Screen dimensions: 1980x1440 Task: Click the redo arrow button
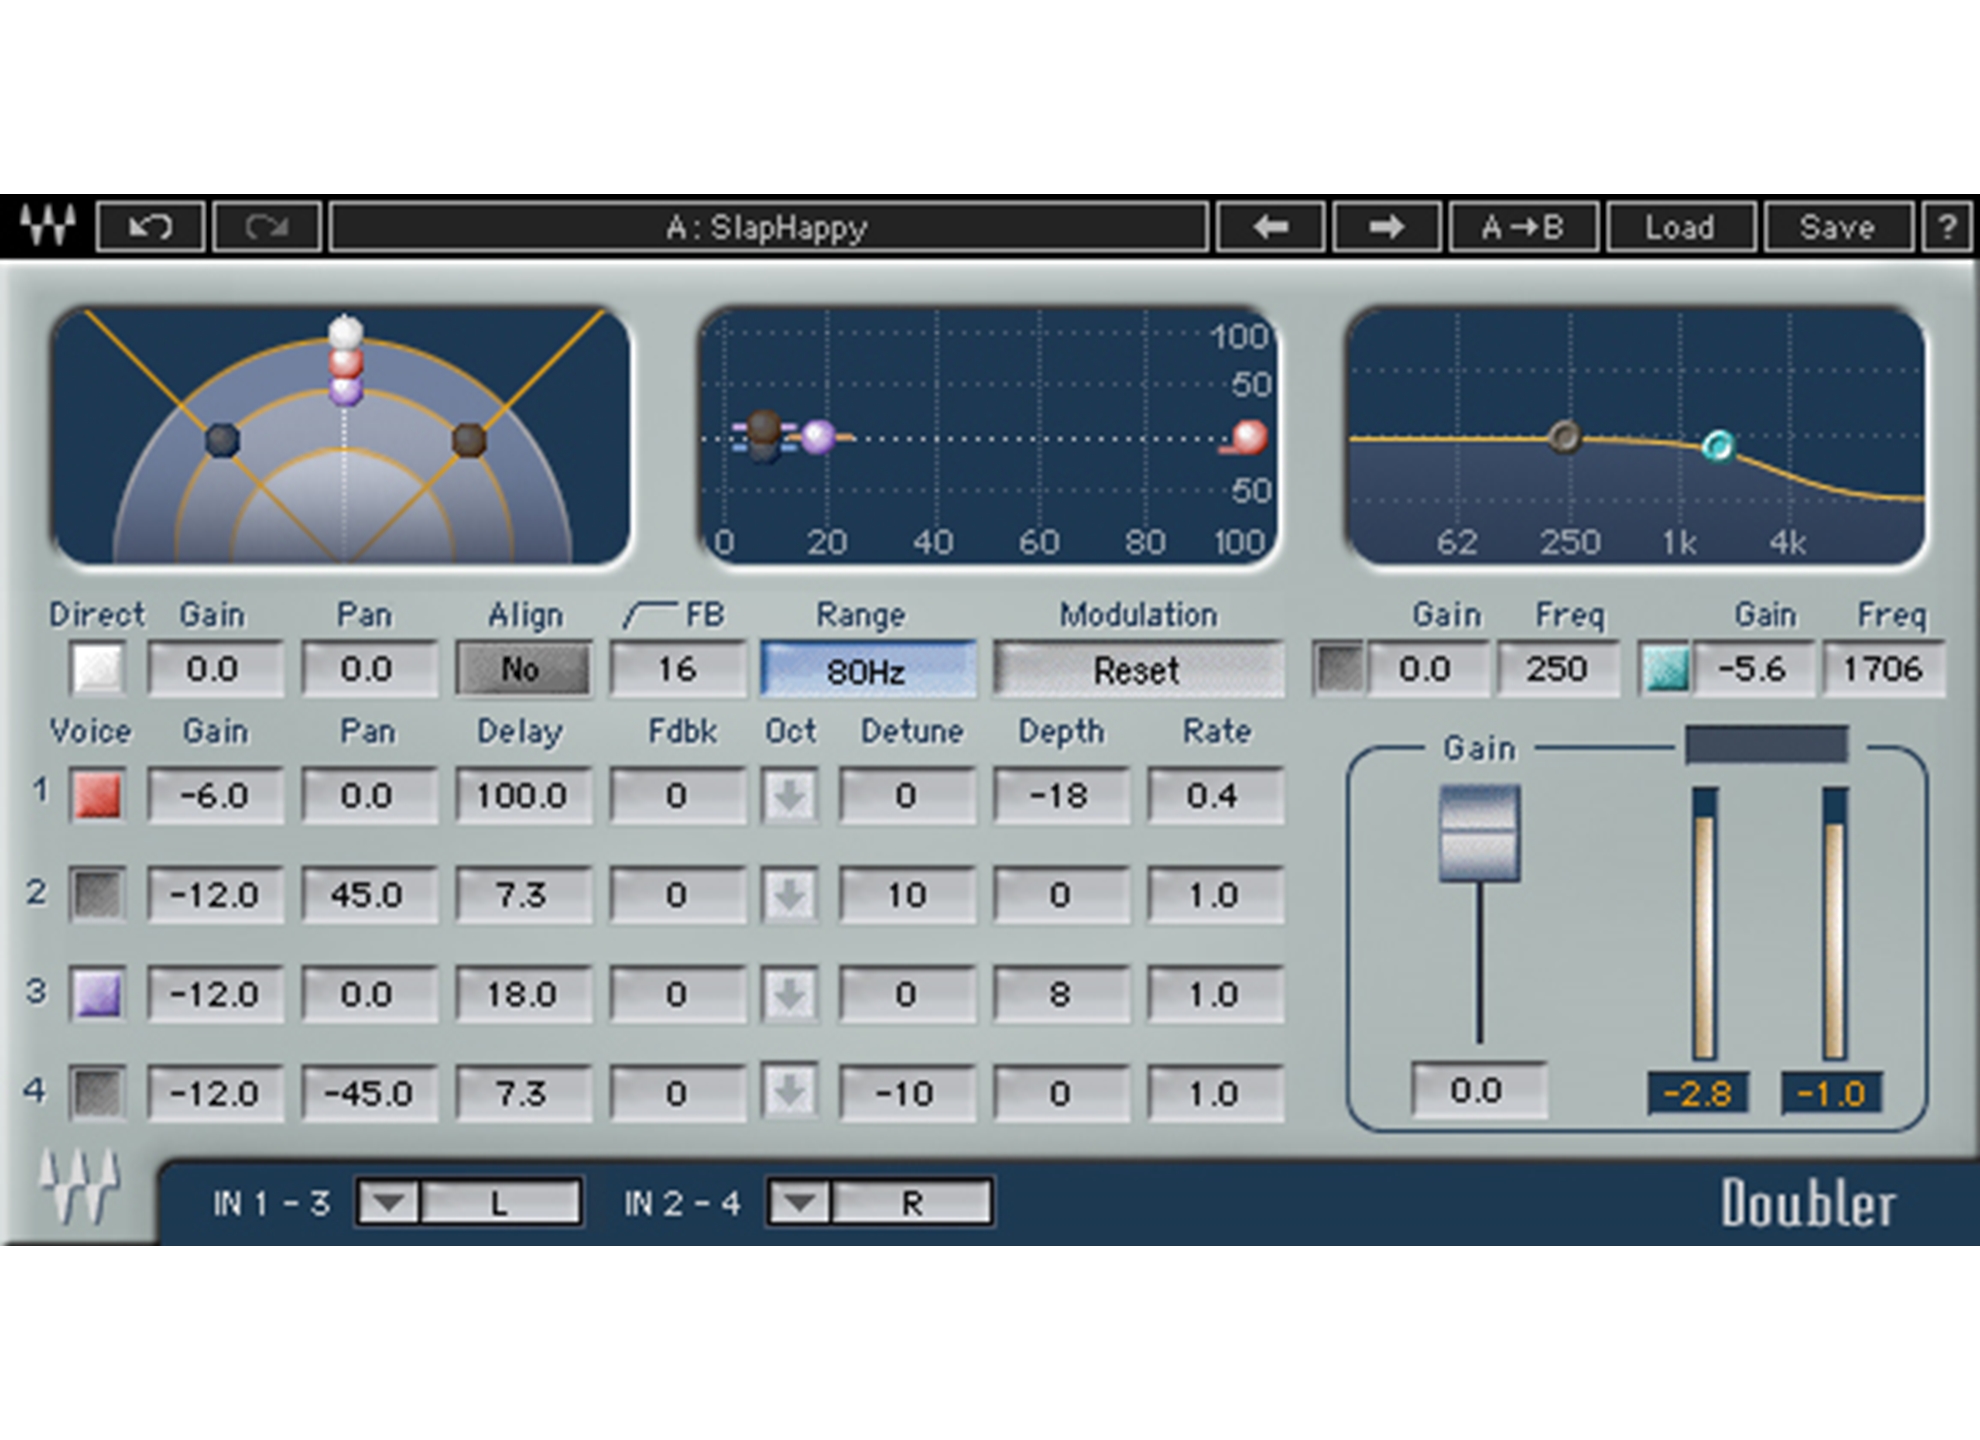pyautogui.click(x=267, y=227)
